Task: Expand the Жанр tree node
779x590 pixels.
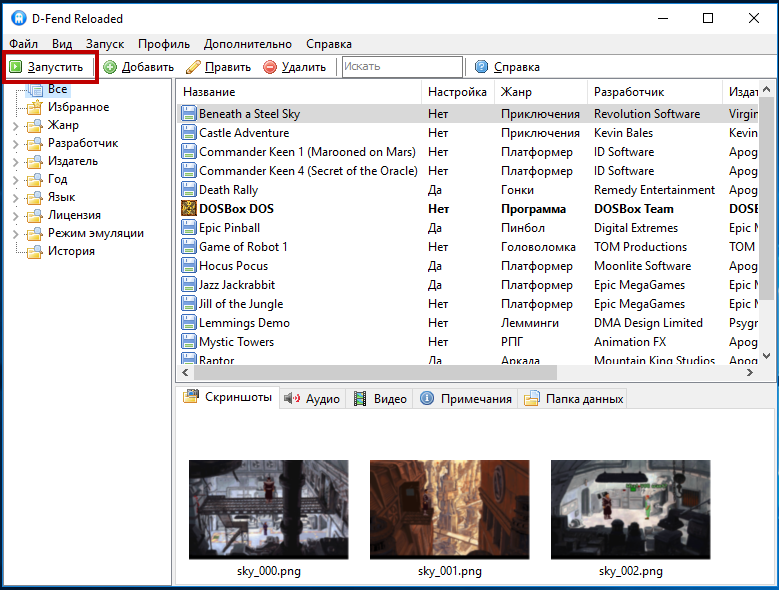Action: (15, 126)
